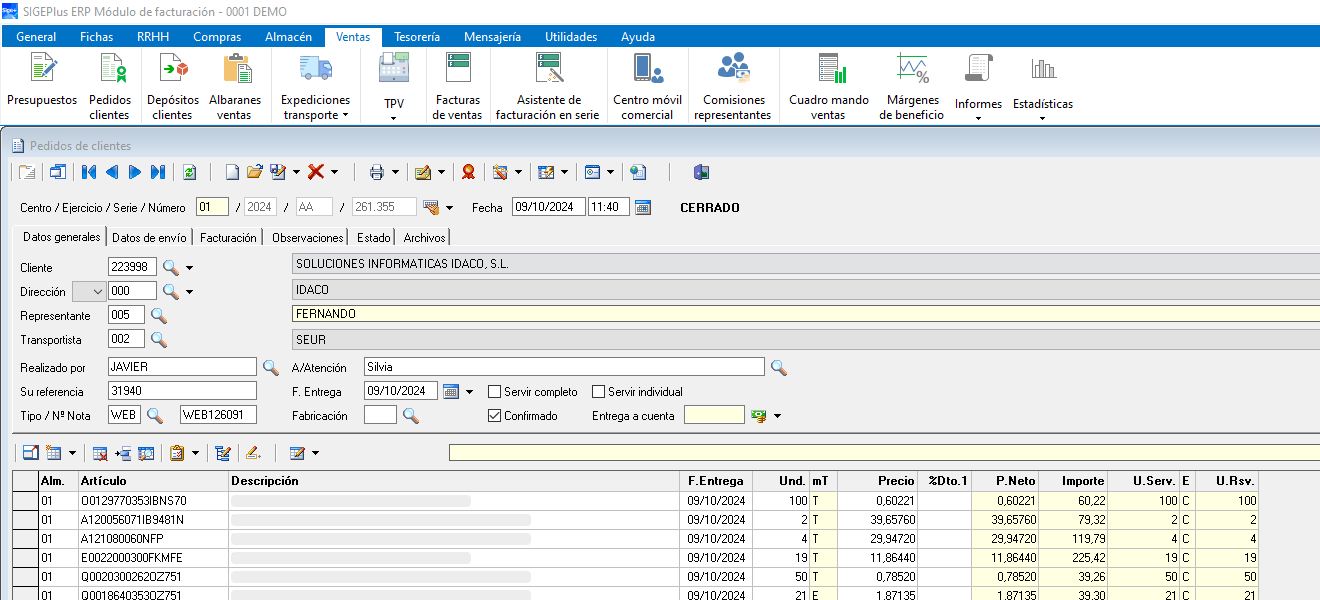Search Transportista with magnifier icon
Screen dimensions: 1320x600
[158, 340]
